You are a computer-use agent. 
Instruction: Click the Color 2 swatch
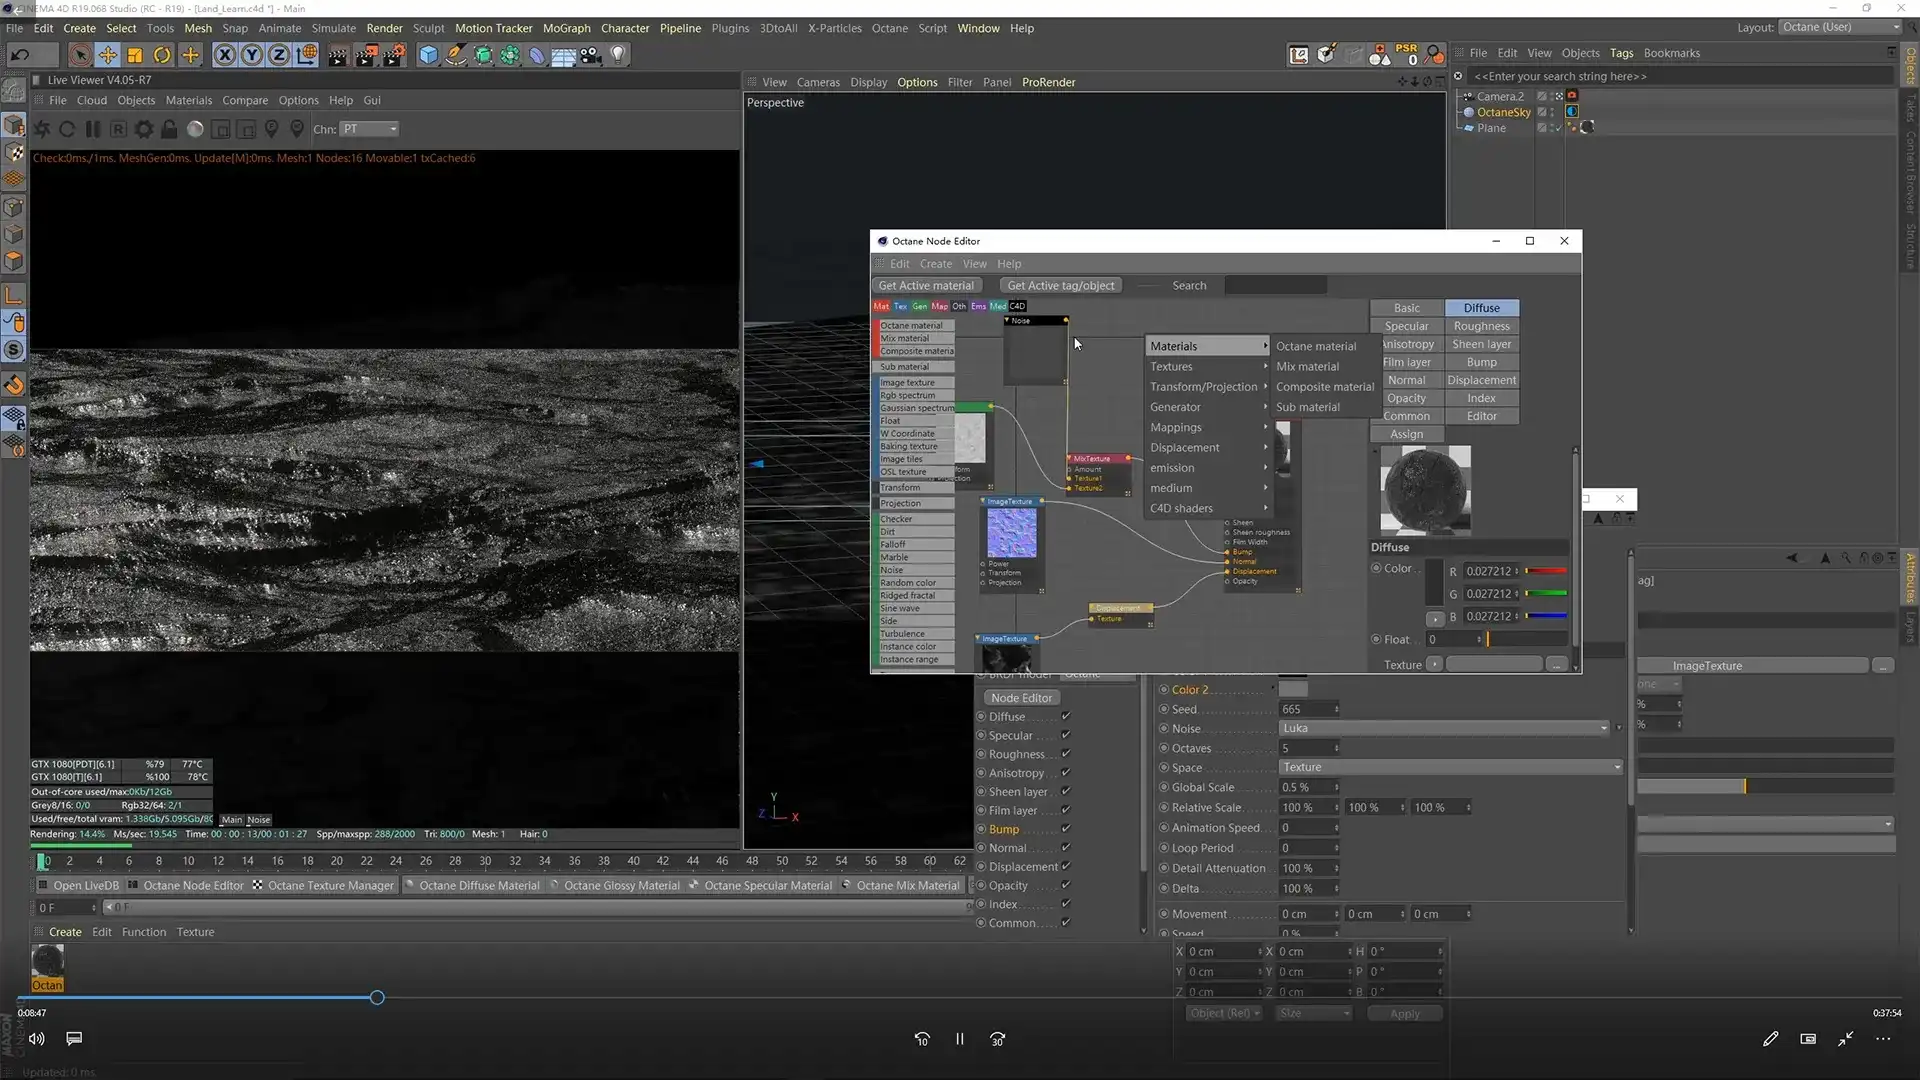(x=1292, y=689)
